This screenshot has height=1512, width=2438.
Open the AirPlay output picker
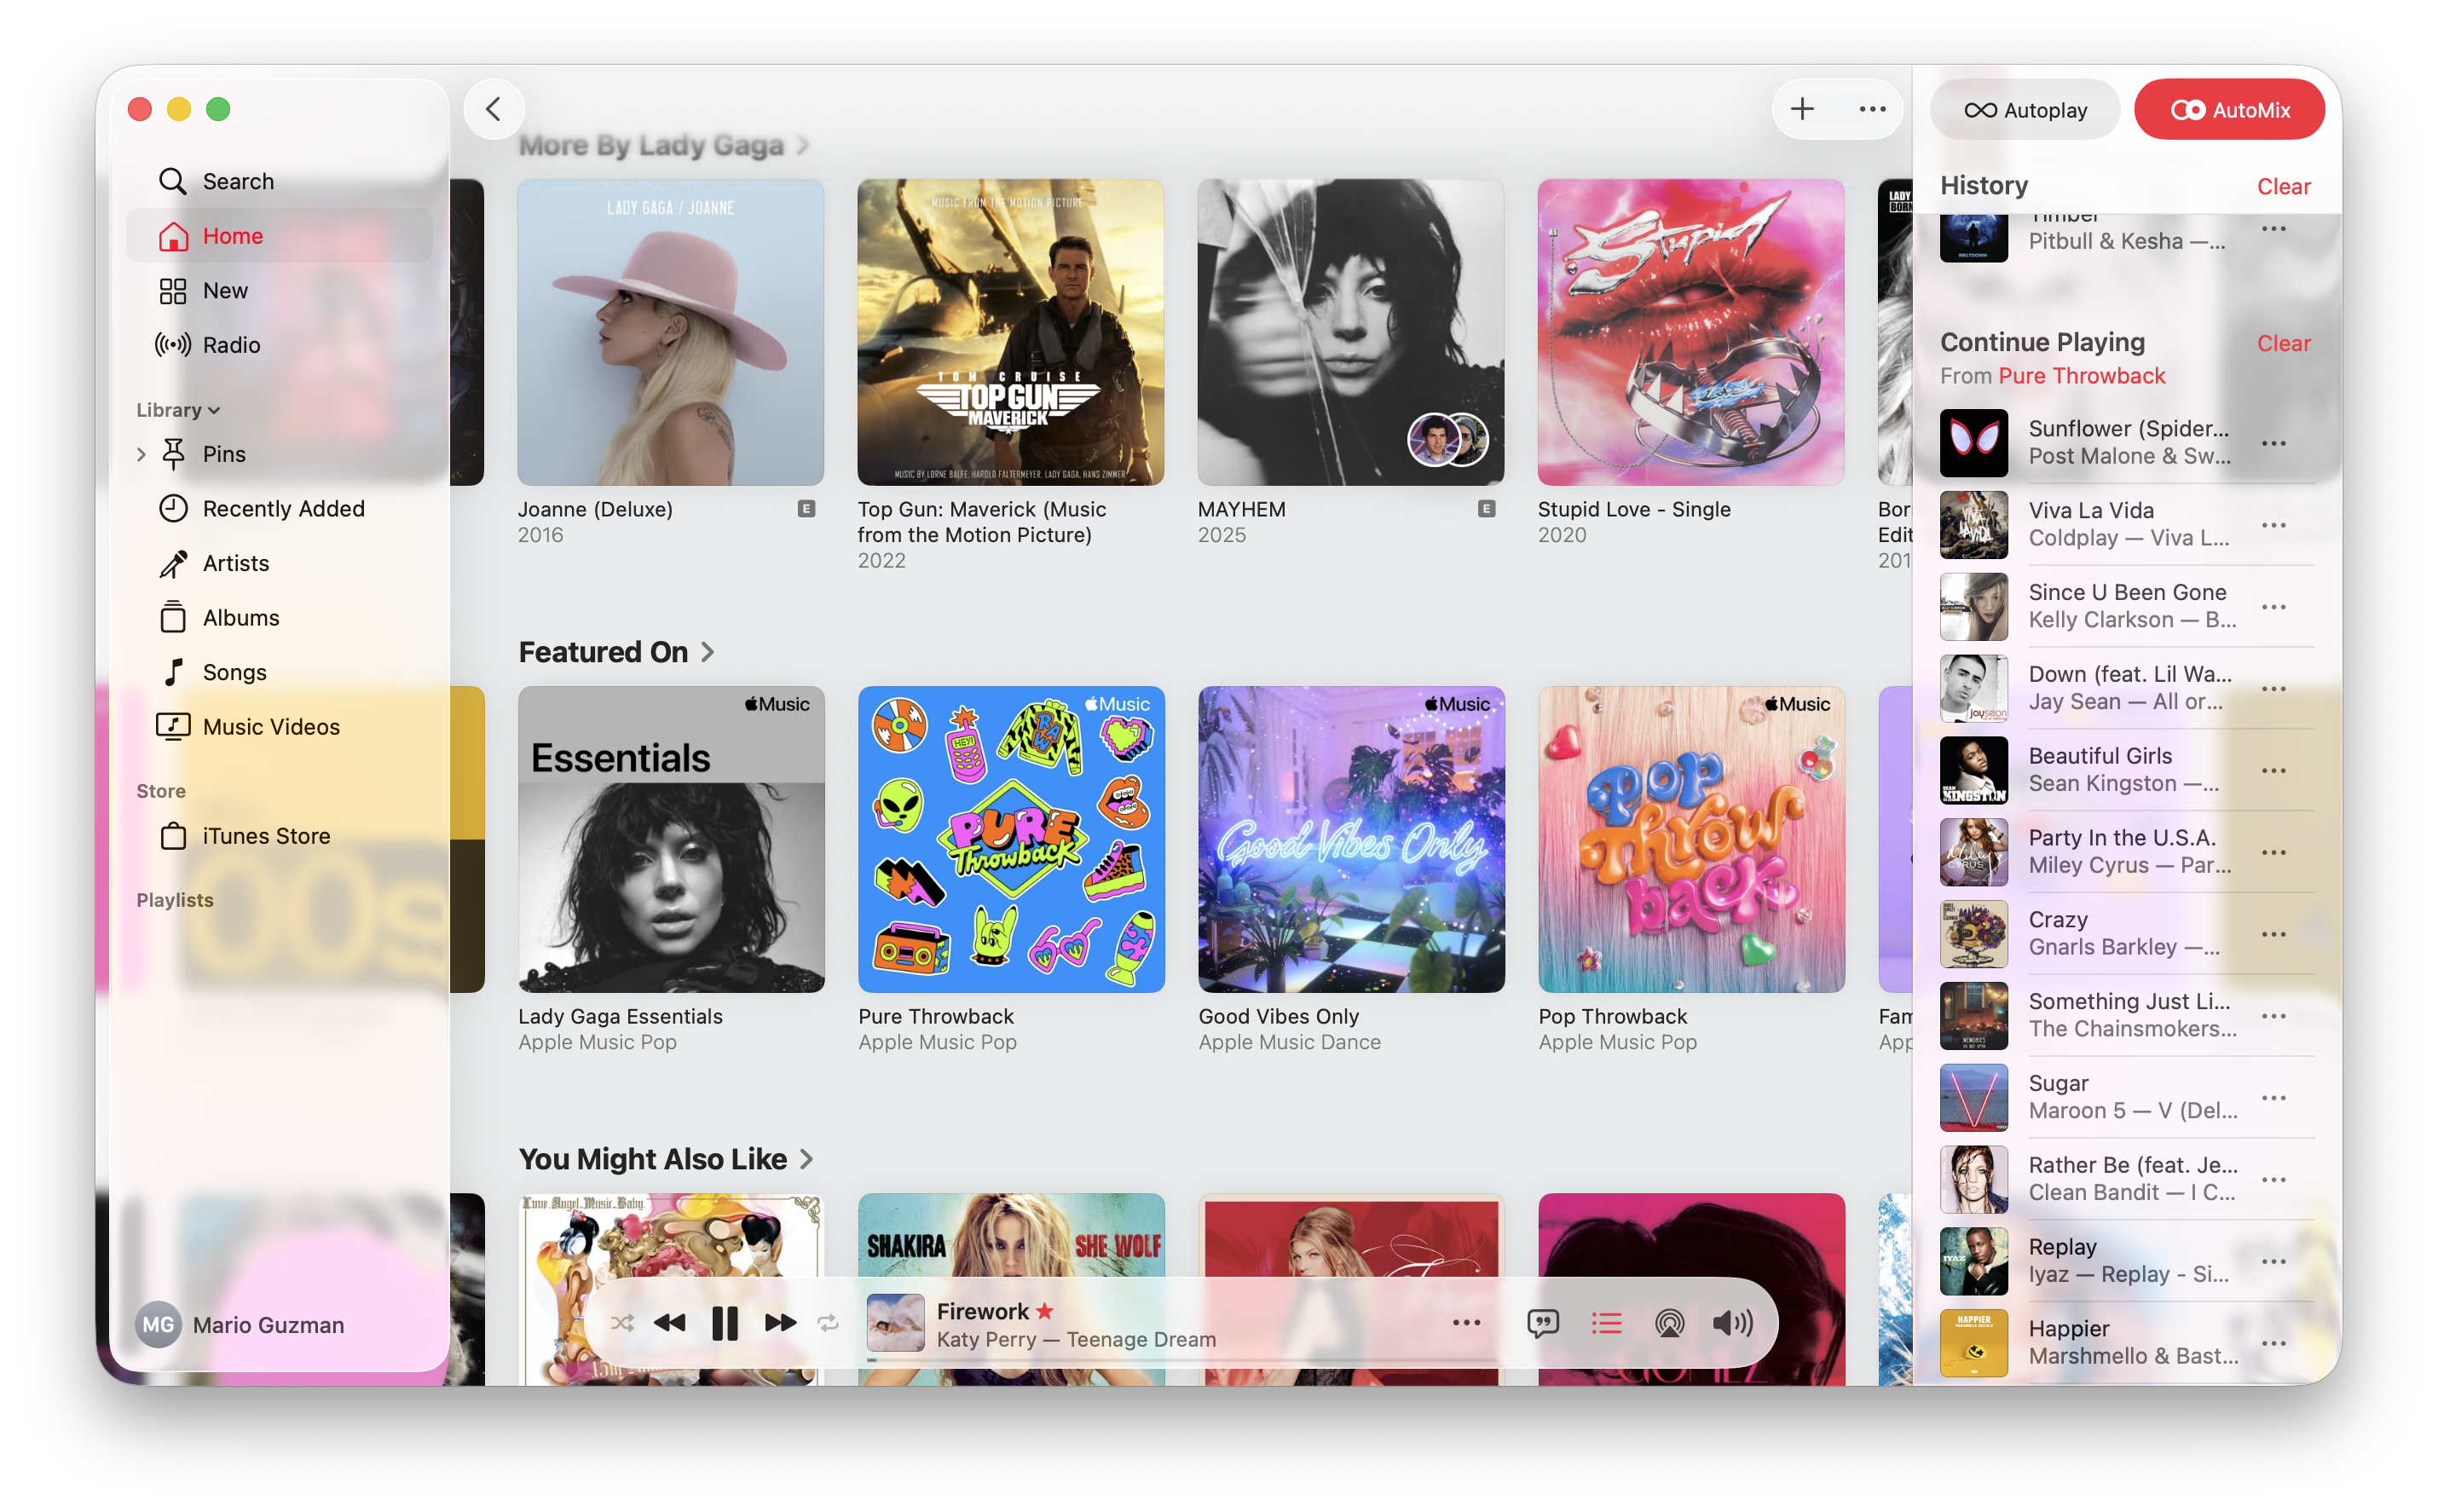coord(1669,1323)
